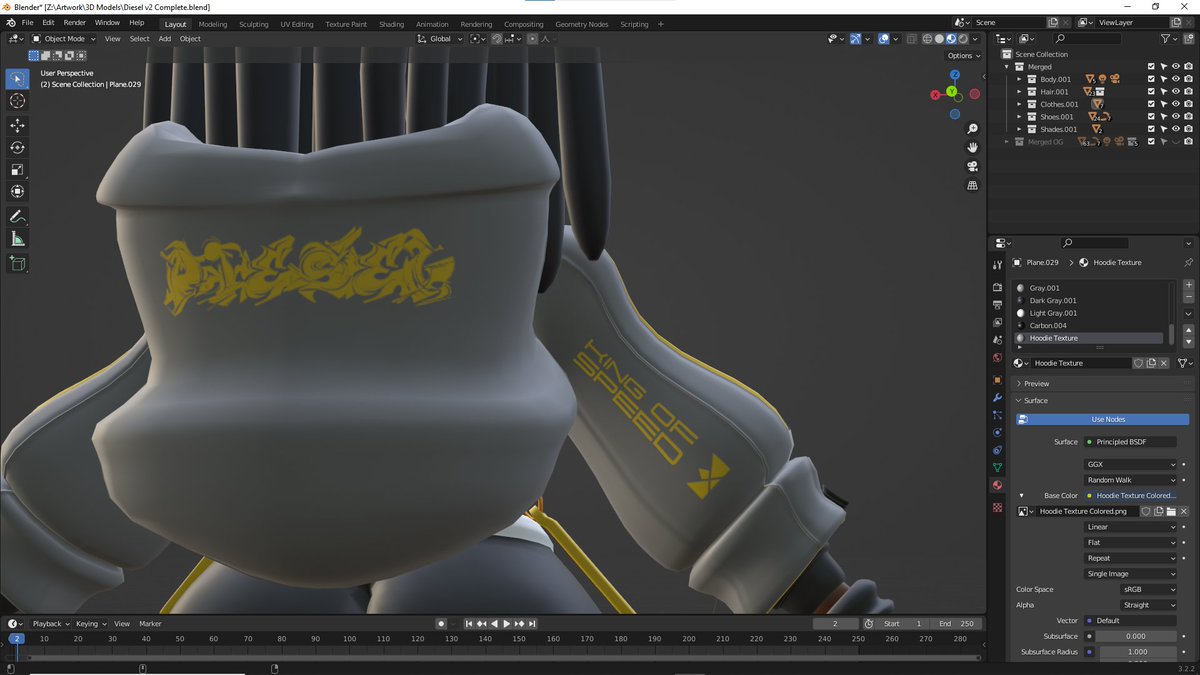Switch to the Sculpting workspace tab
Image resolution: width=1200 pixels, height=675 pixels.
coord(254,24)
